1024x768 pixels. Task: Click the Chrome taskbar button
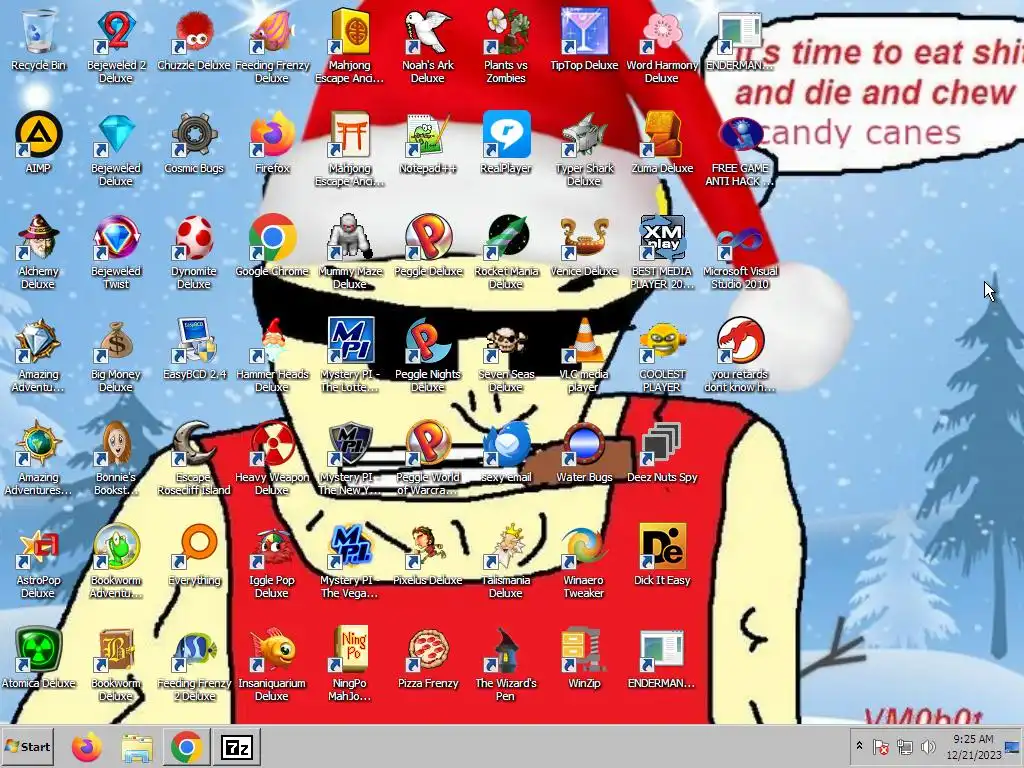coord(186,747)
